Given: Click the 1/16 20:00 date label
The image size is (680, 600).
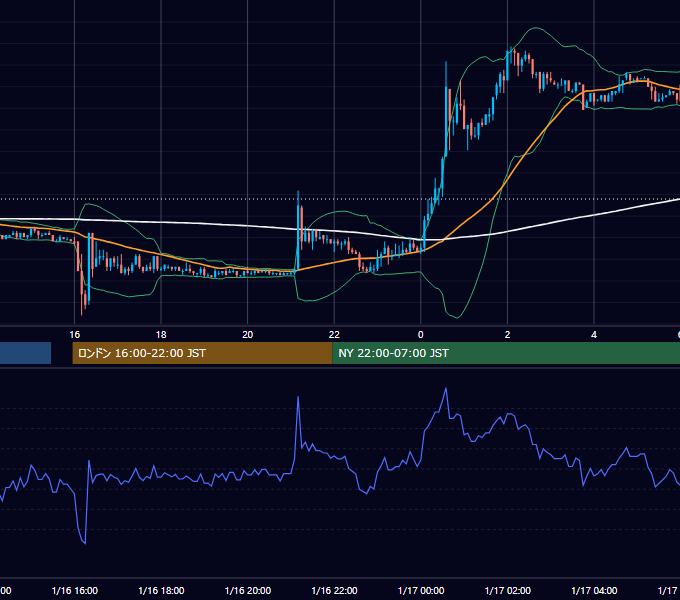Looking at the screenshot, I should click(x=248, y=590).
